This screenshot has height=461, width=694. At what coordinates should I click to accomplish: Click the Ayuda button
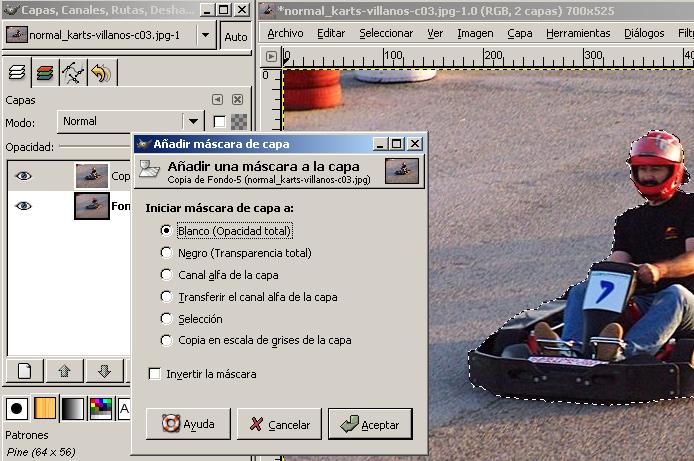189,424
